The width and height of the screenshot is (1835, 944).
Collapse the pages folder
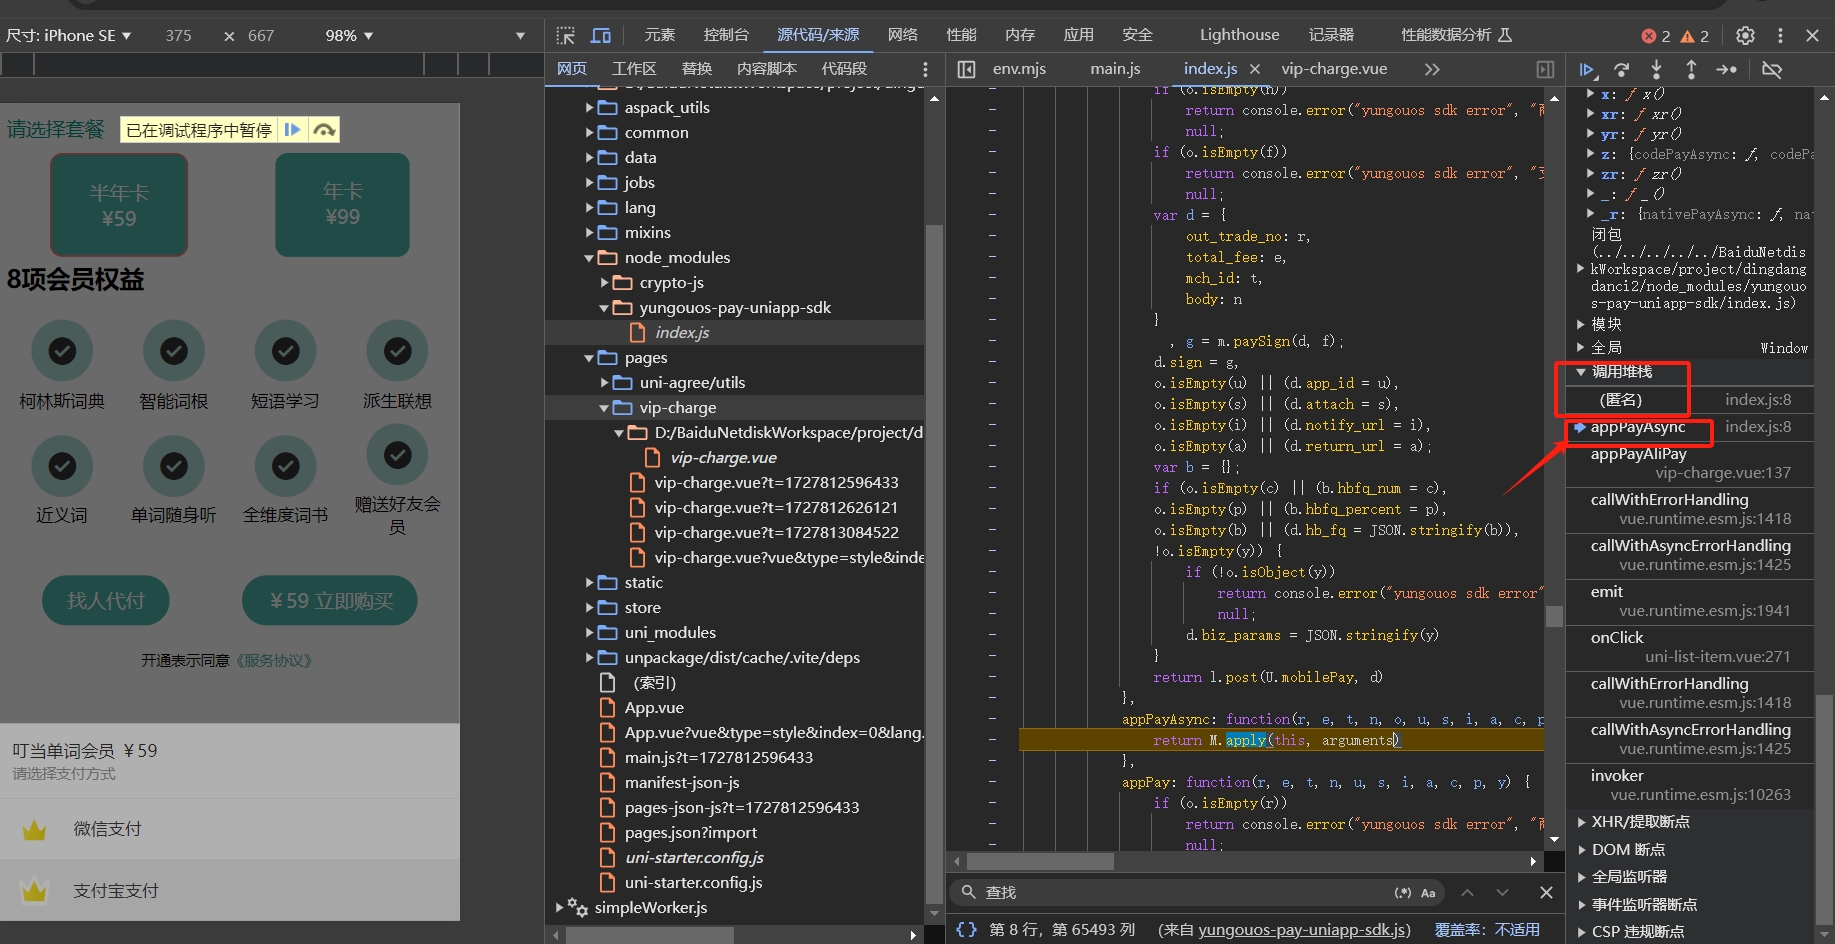tap(589, 358)
